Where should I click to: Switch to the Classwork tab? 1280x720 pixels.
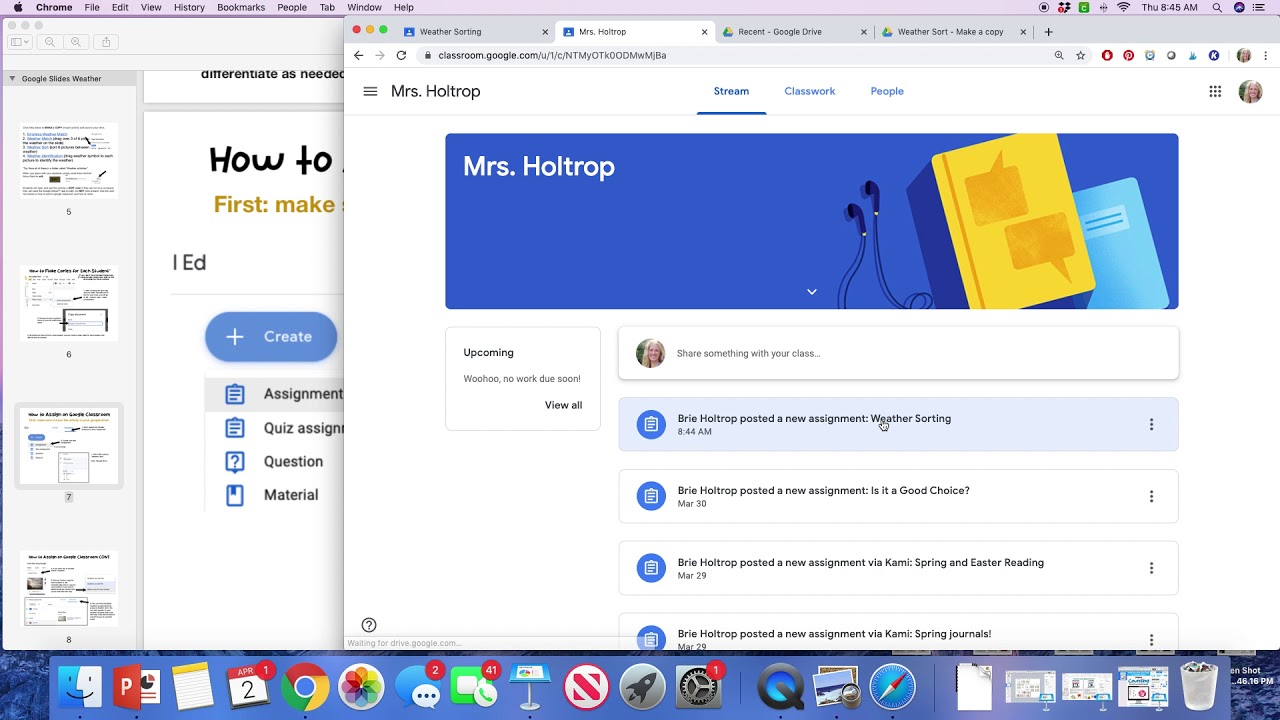point(810,91)
